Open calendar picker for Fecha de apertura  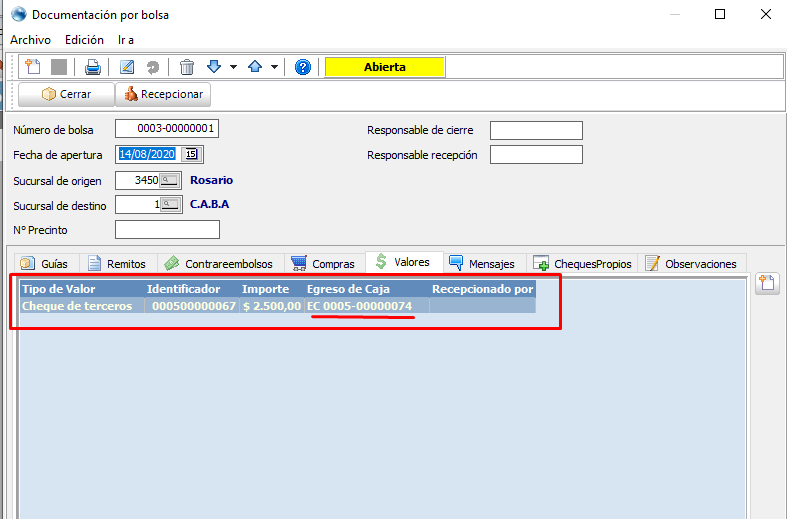click(x=191, y=154)
